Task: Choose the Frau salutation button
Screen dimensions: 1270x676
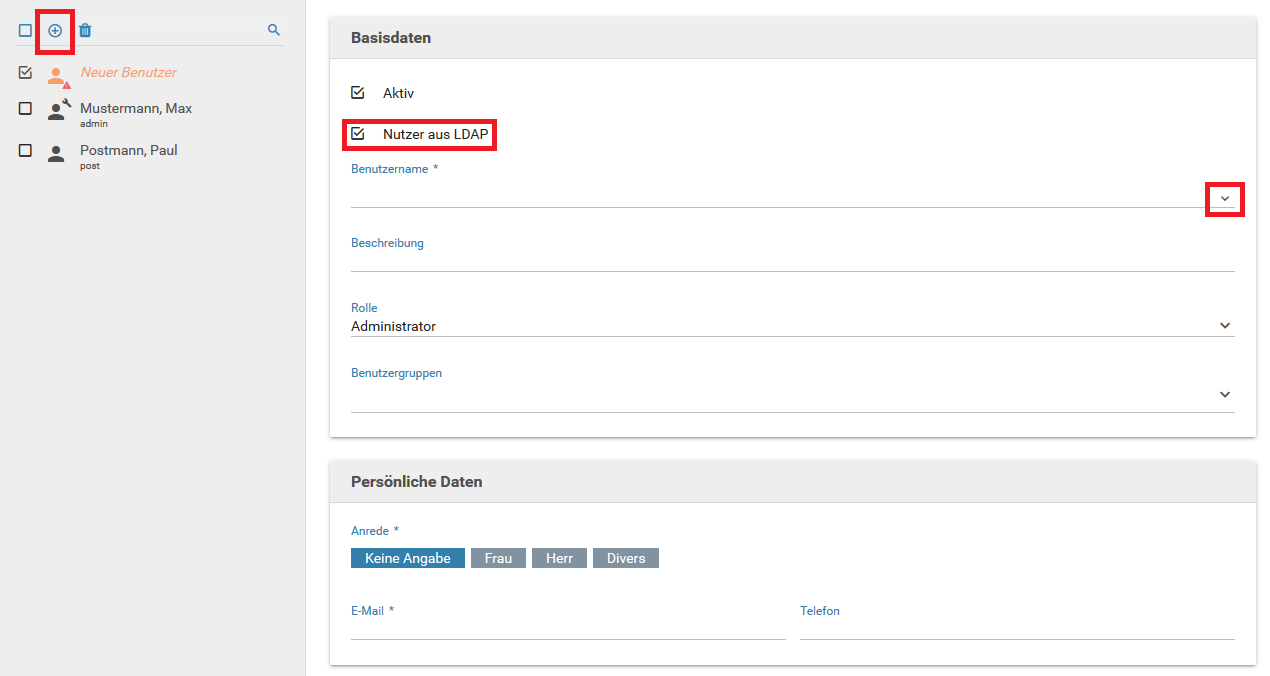Action: point(498,558)
